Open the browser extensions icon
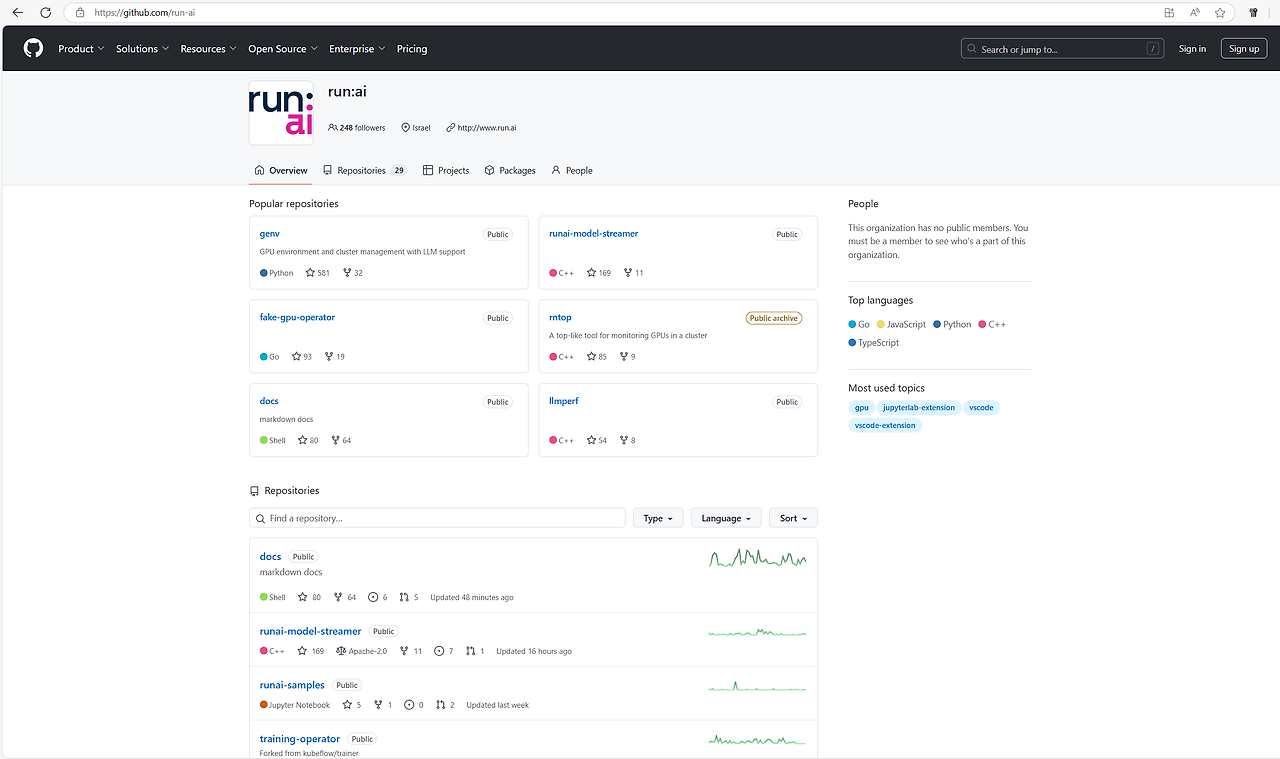Screen dimensions: 1280x759 (1254, 13)
